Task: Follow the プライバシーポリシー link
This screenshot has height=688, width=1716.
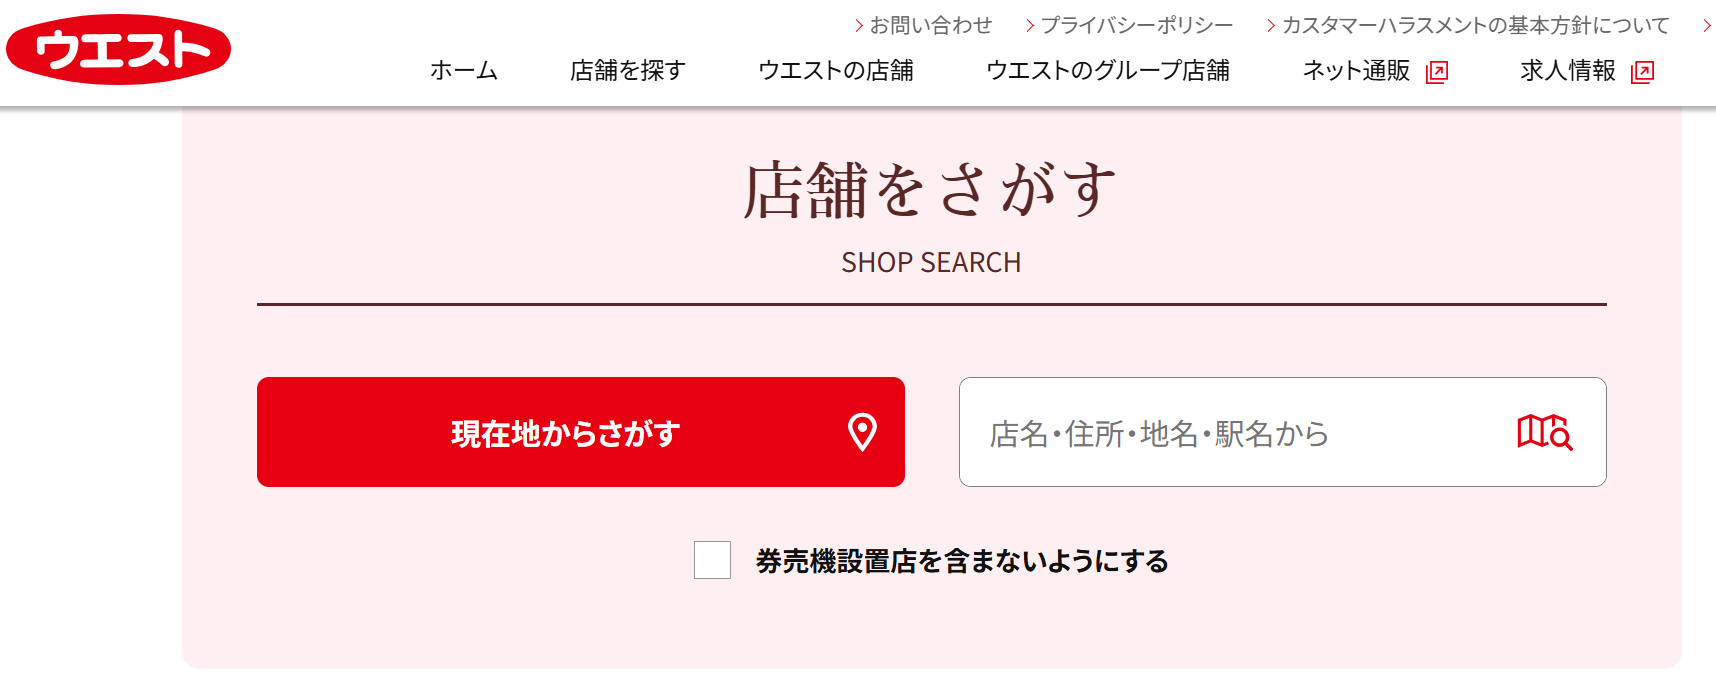Action: coord(1137,25)
